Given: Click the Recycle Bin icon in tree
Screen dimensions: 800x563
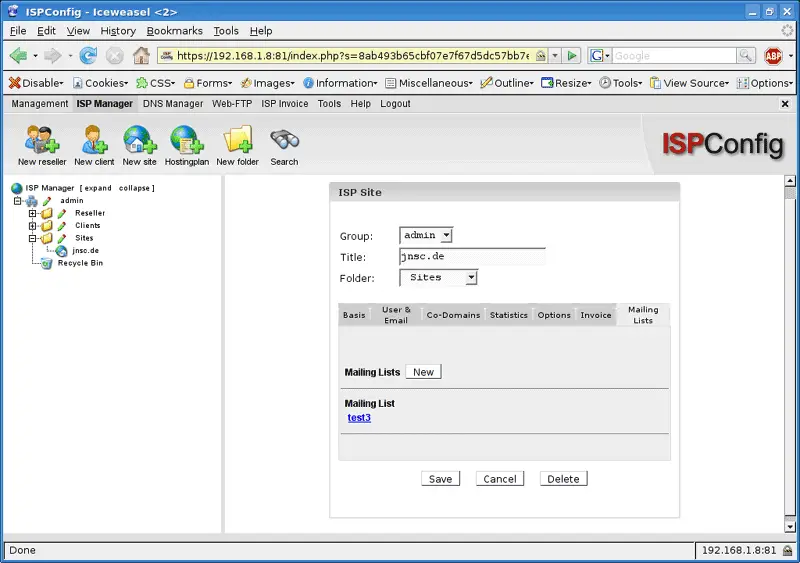Looking at the screenshot, I should point(46,263).
